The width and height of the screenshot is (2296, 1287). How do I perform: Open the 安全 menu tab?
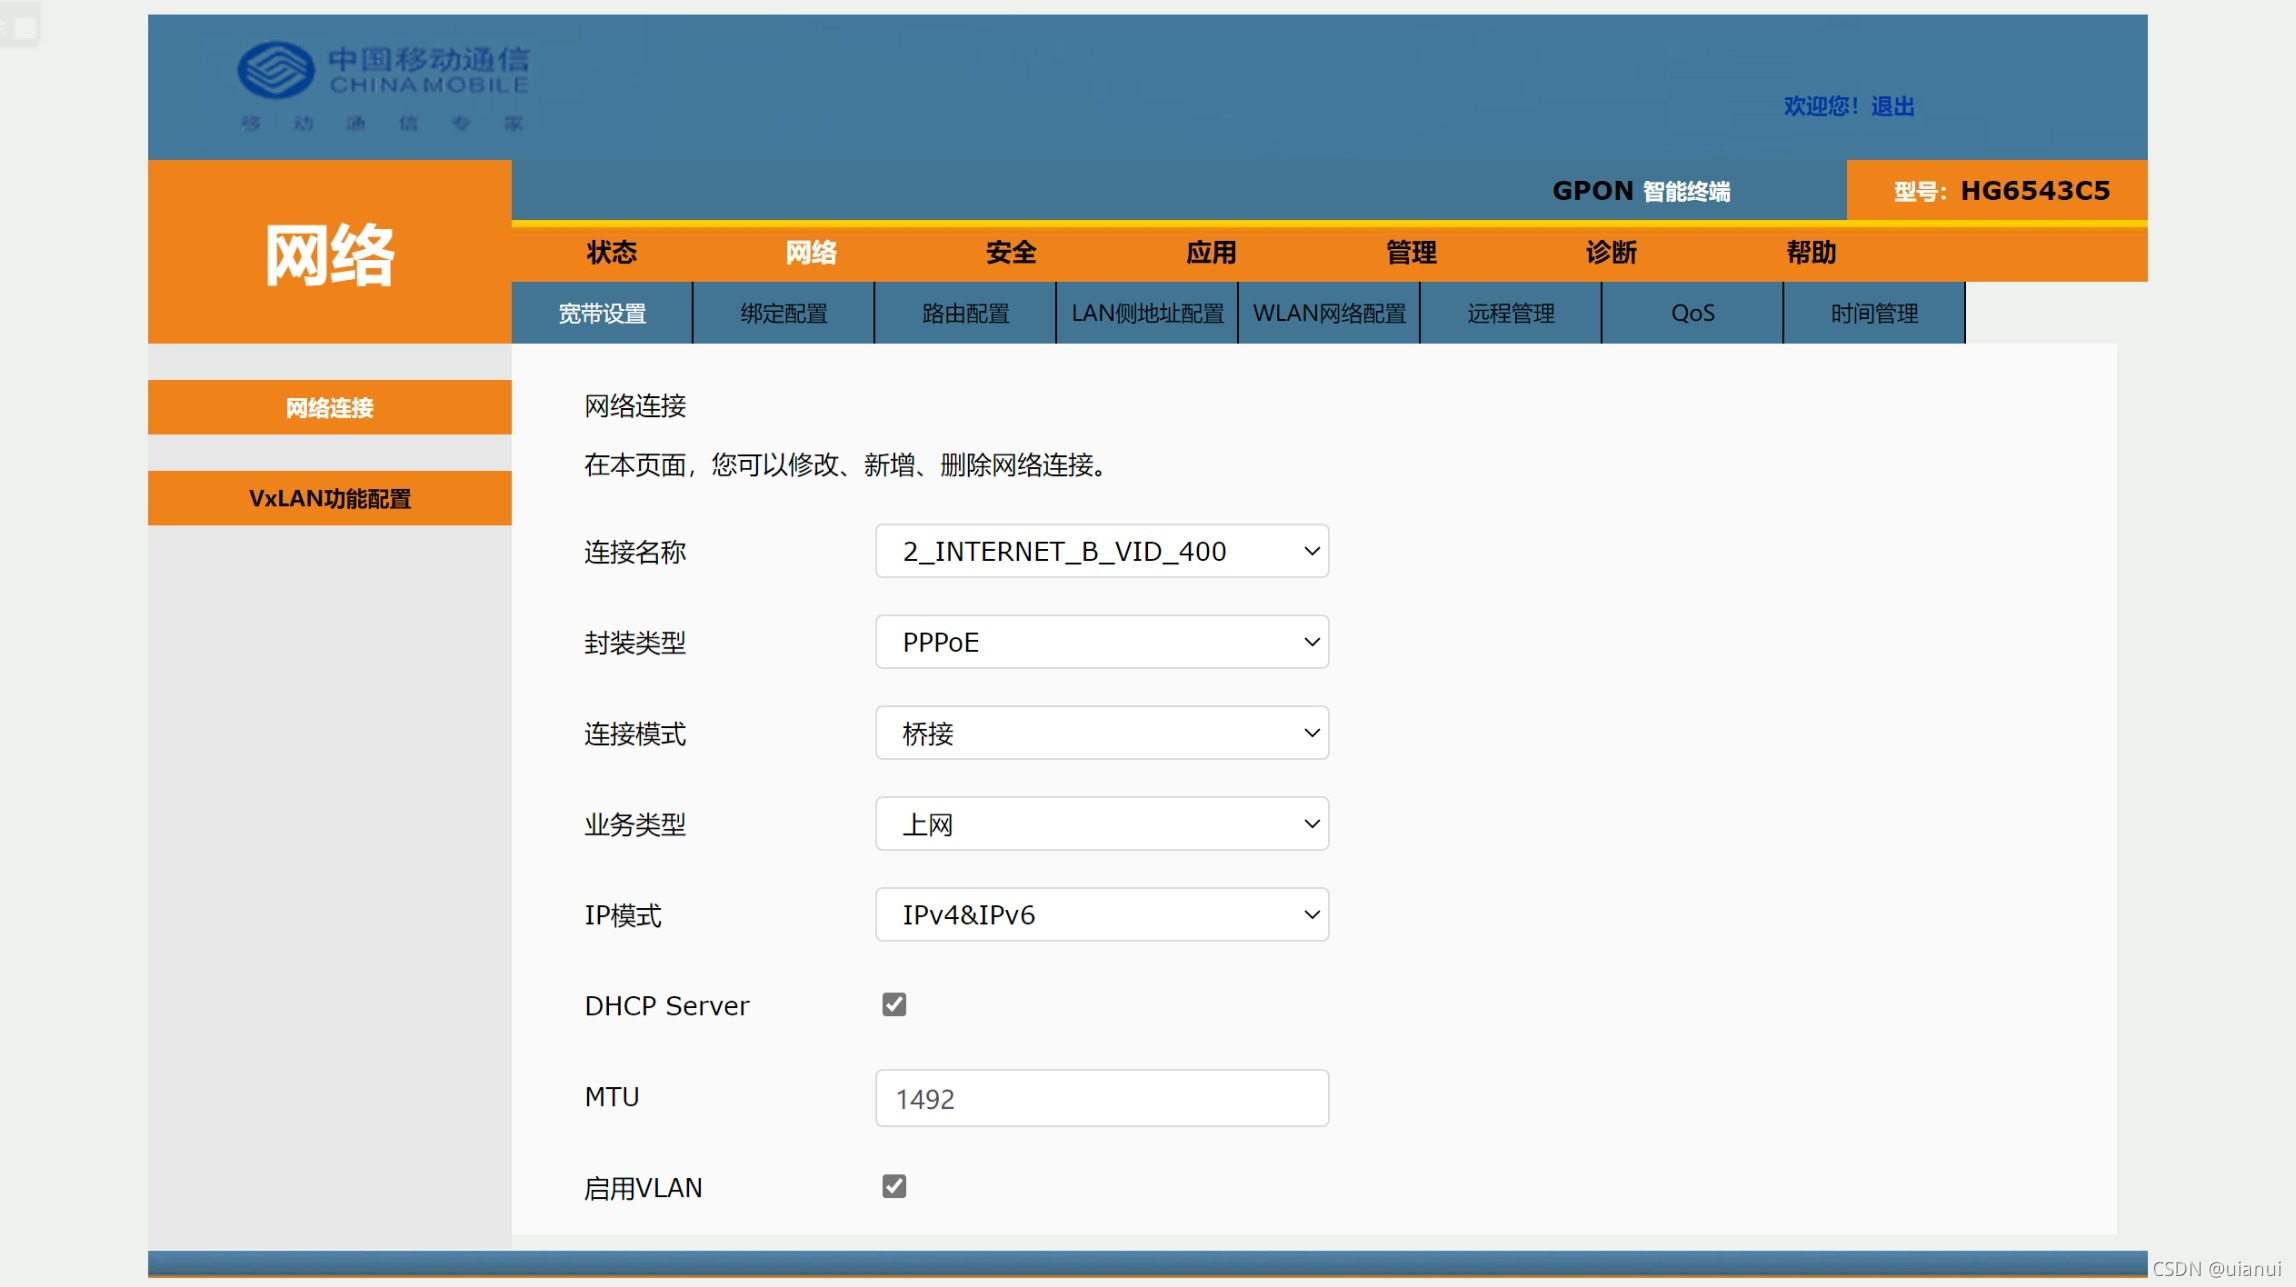pyautogui.click(x=1011, y=253)
